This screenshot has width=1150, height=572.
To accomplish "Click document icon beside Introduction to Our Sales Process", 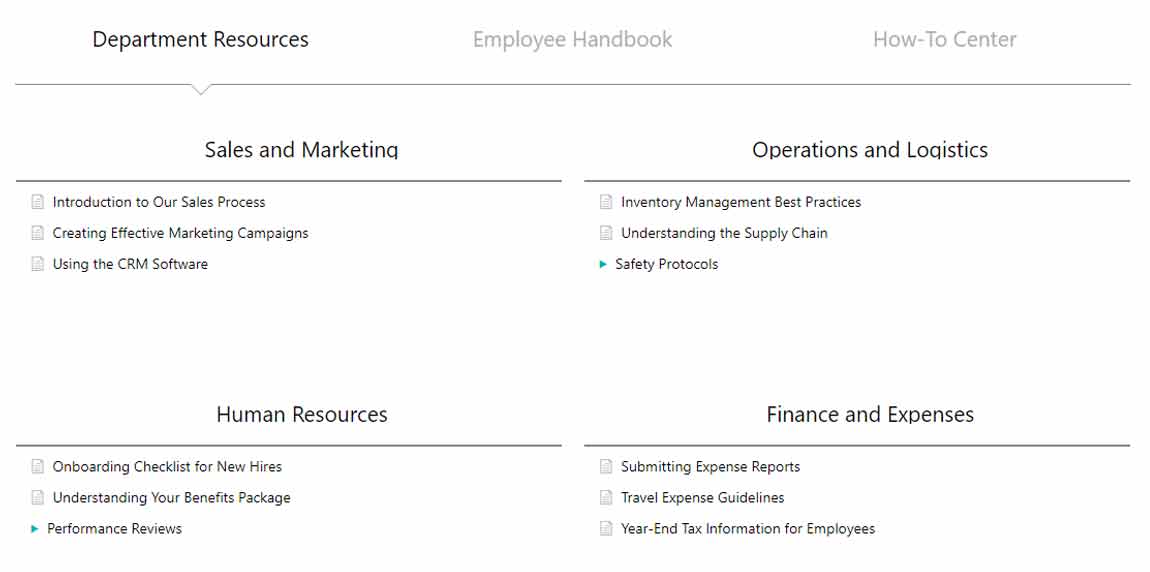I will [38, 202].
